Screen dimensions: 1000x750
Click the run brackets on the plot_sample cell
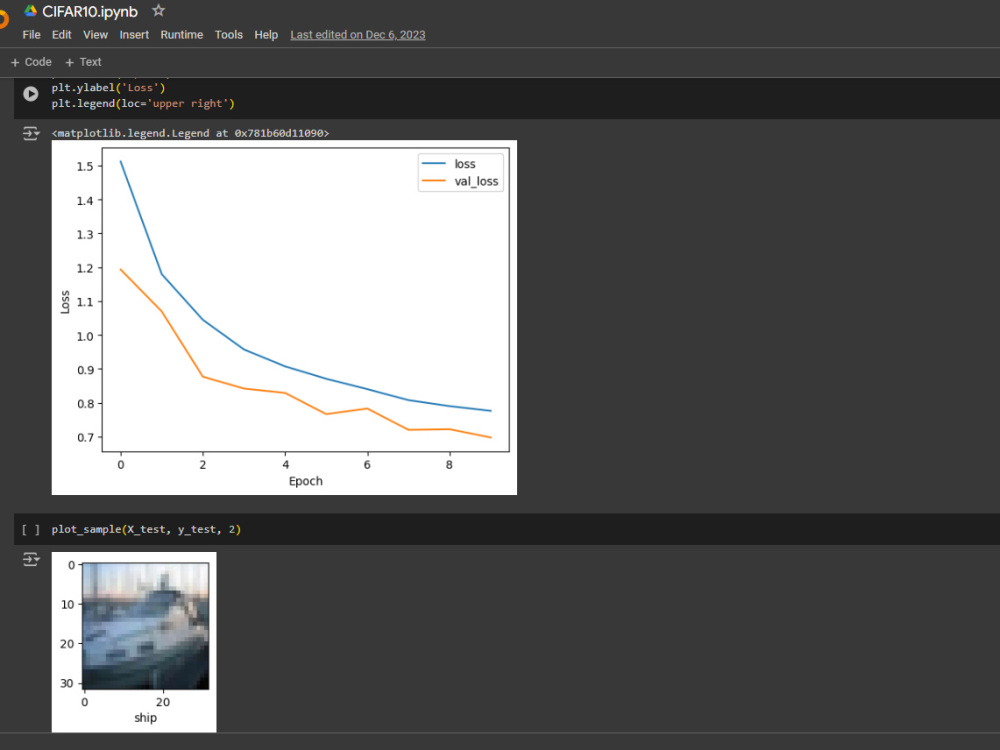(x=30, y=529)
